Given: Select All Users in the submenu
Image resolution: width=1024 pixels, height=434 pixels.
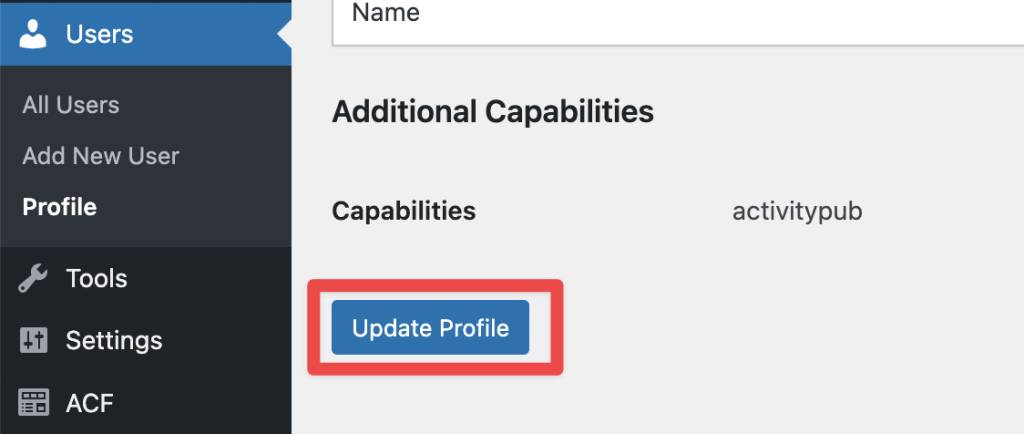Looking at the screenshot, I should tap(70, 105).
